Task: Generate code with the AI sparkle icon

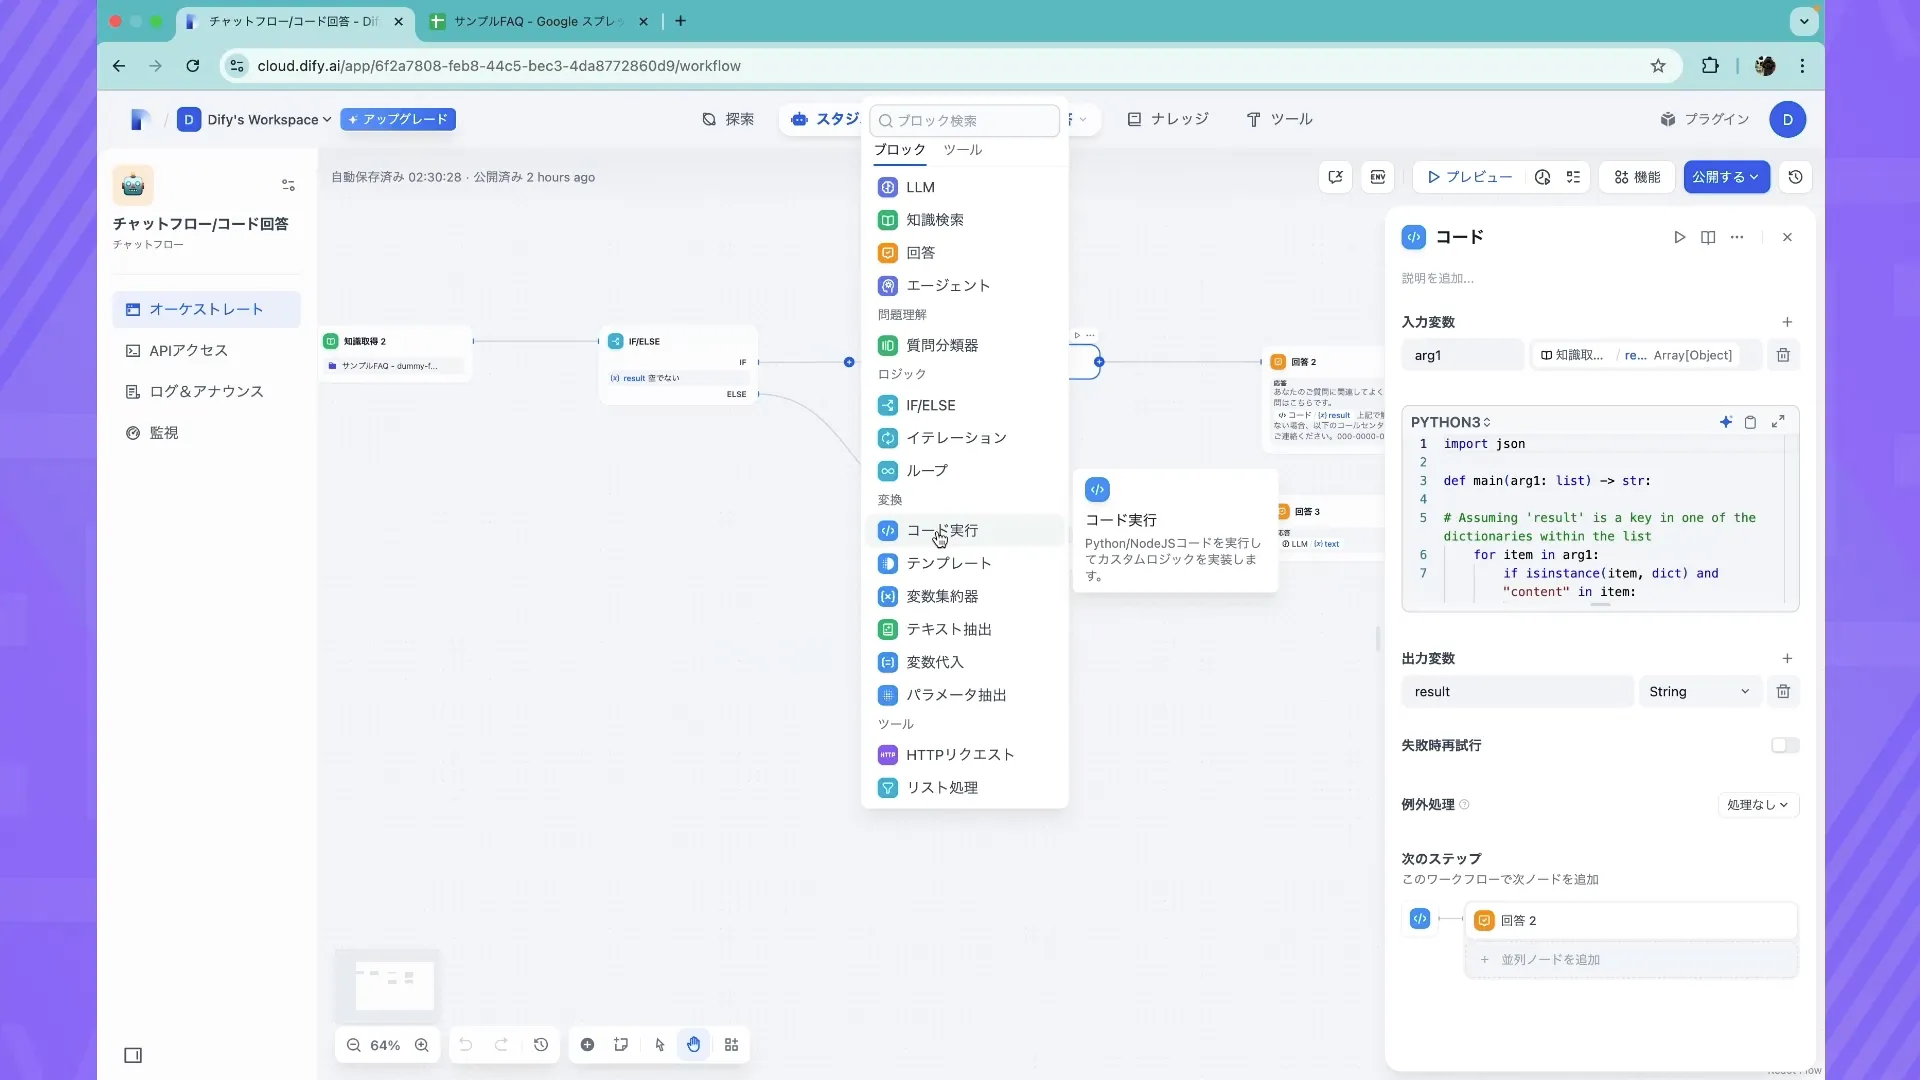Action: tap(1726, 421)
